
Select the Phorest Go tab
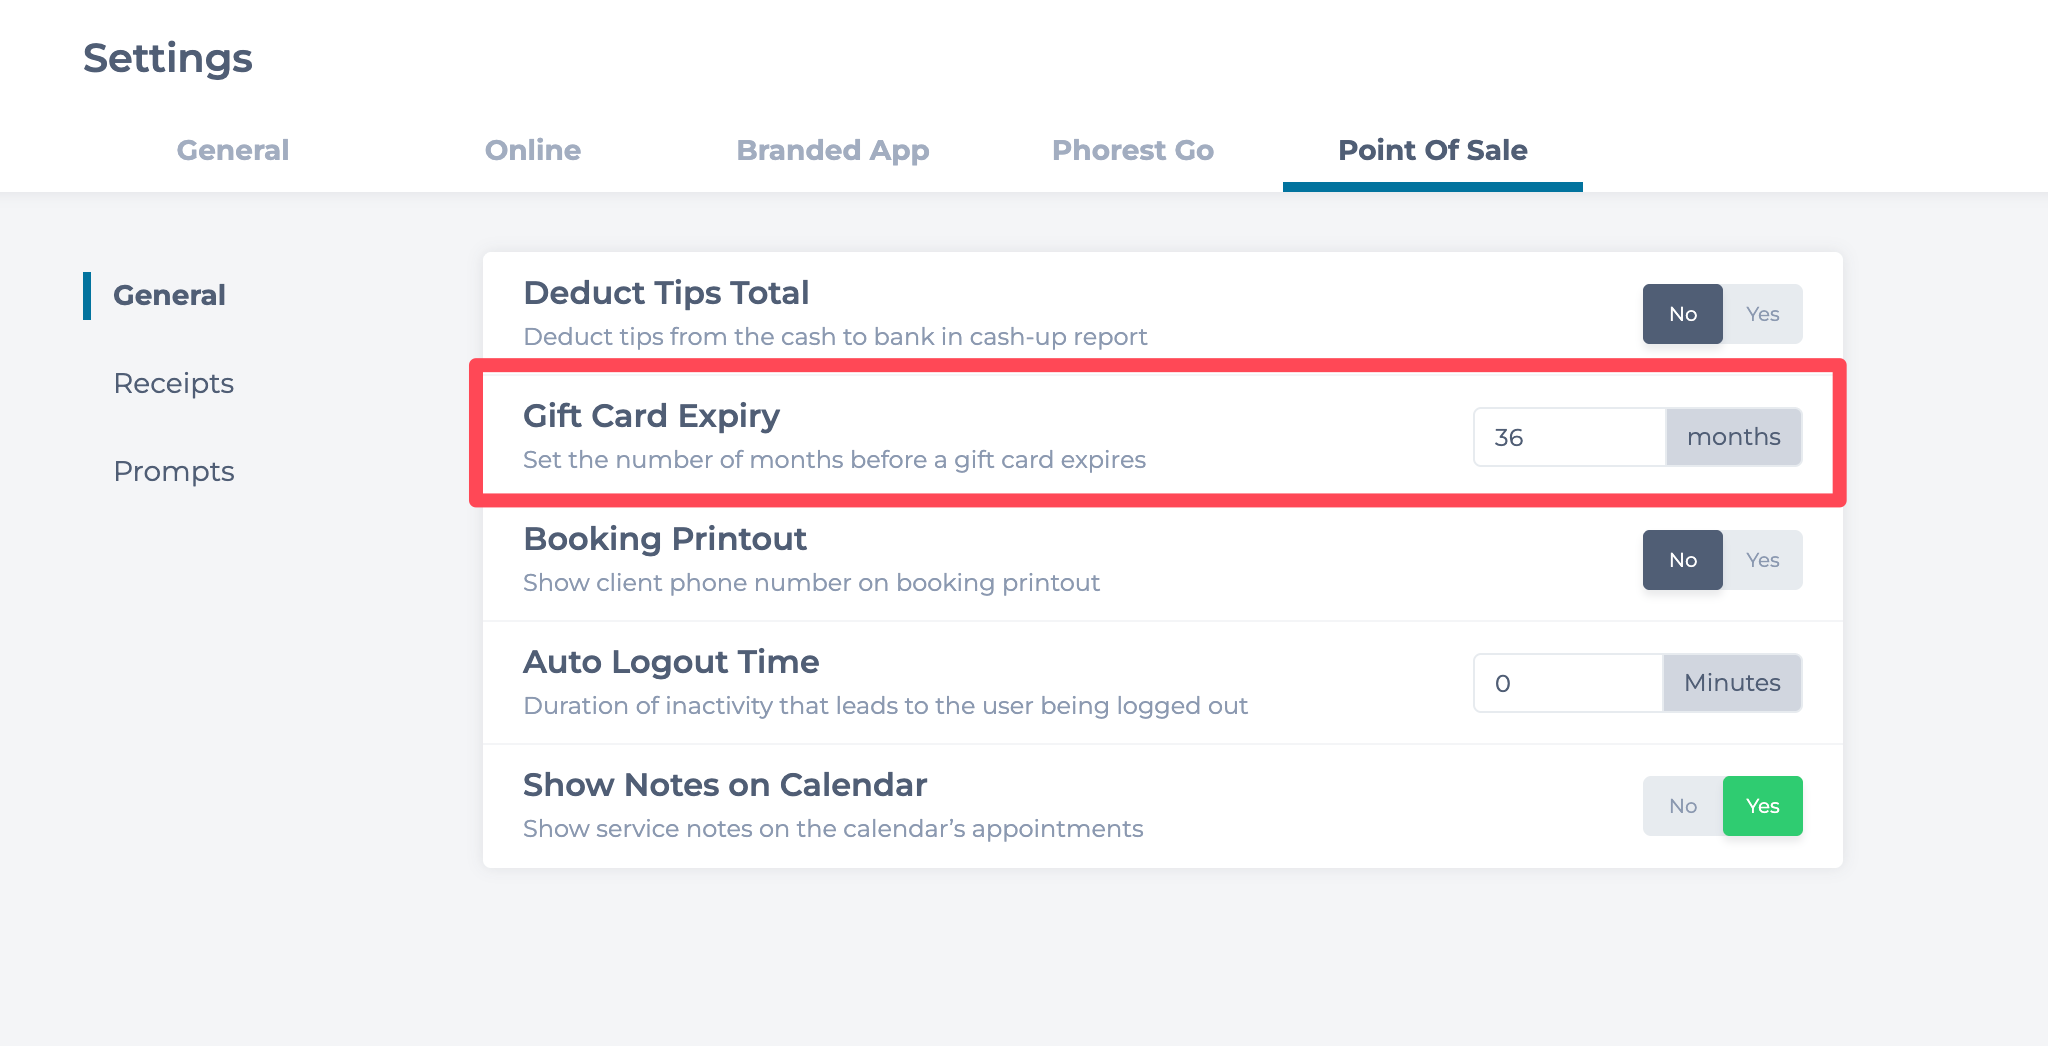(1132, 150)
